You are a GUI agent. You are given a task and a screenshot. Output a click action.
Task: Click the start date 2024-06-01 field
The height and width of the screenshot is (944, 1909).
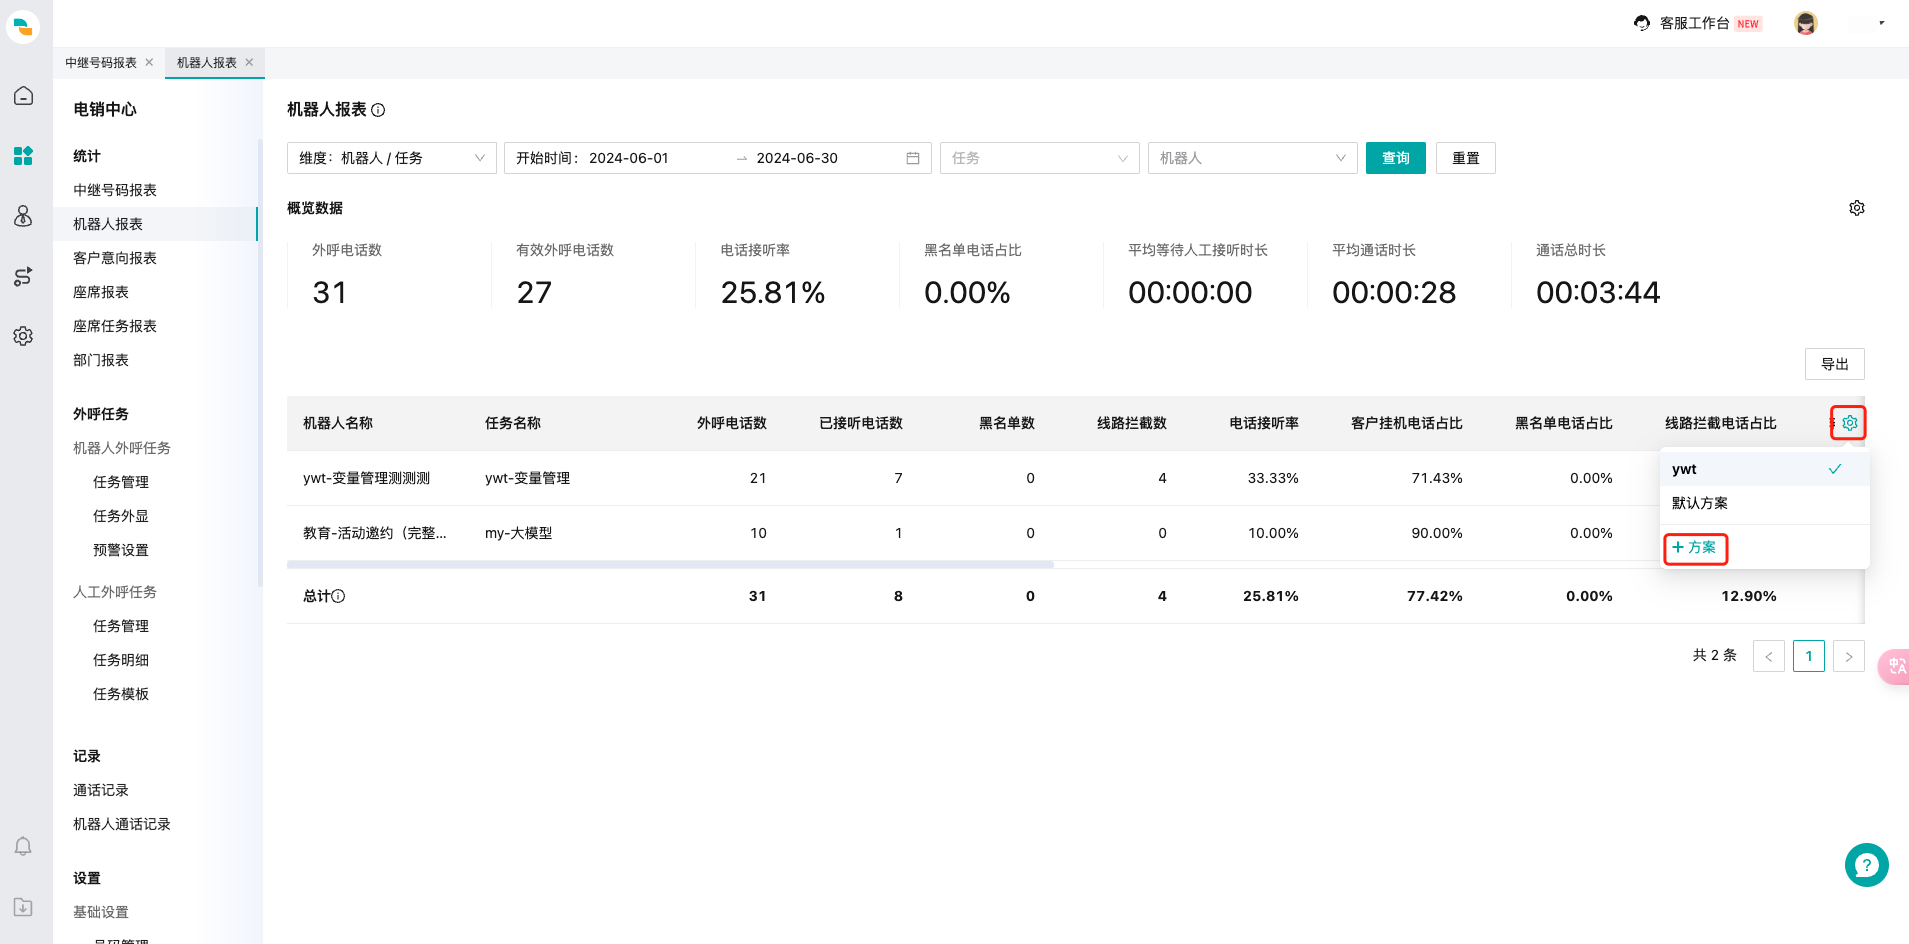pos(629,158)
